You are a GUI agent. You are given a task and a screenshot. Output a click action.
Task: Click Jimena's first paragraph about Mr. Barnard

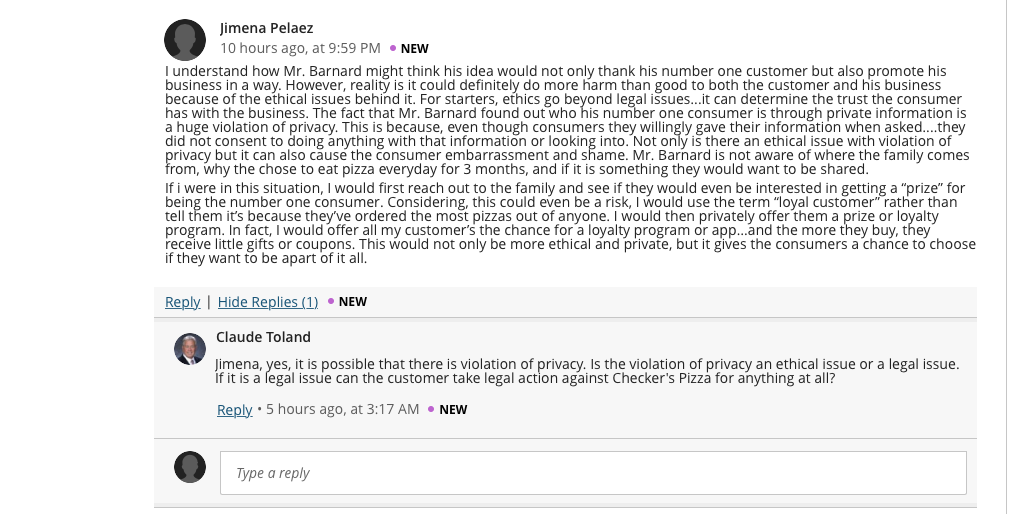[x=567, y=120]
